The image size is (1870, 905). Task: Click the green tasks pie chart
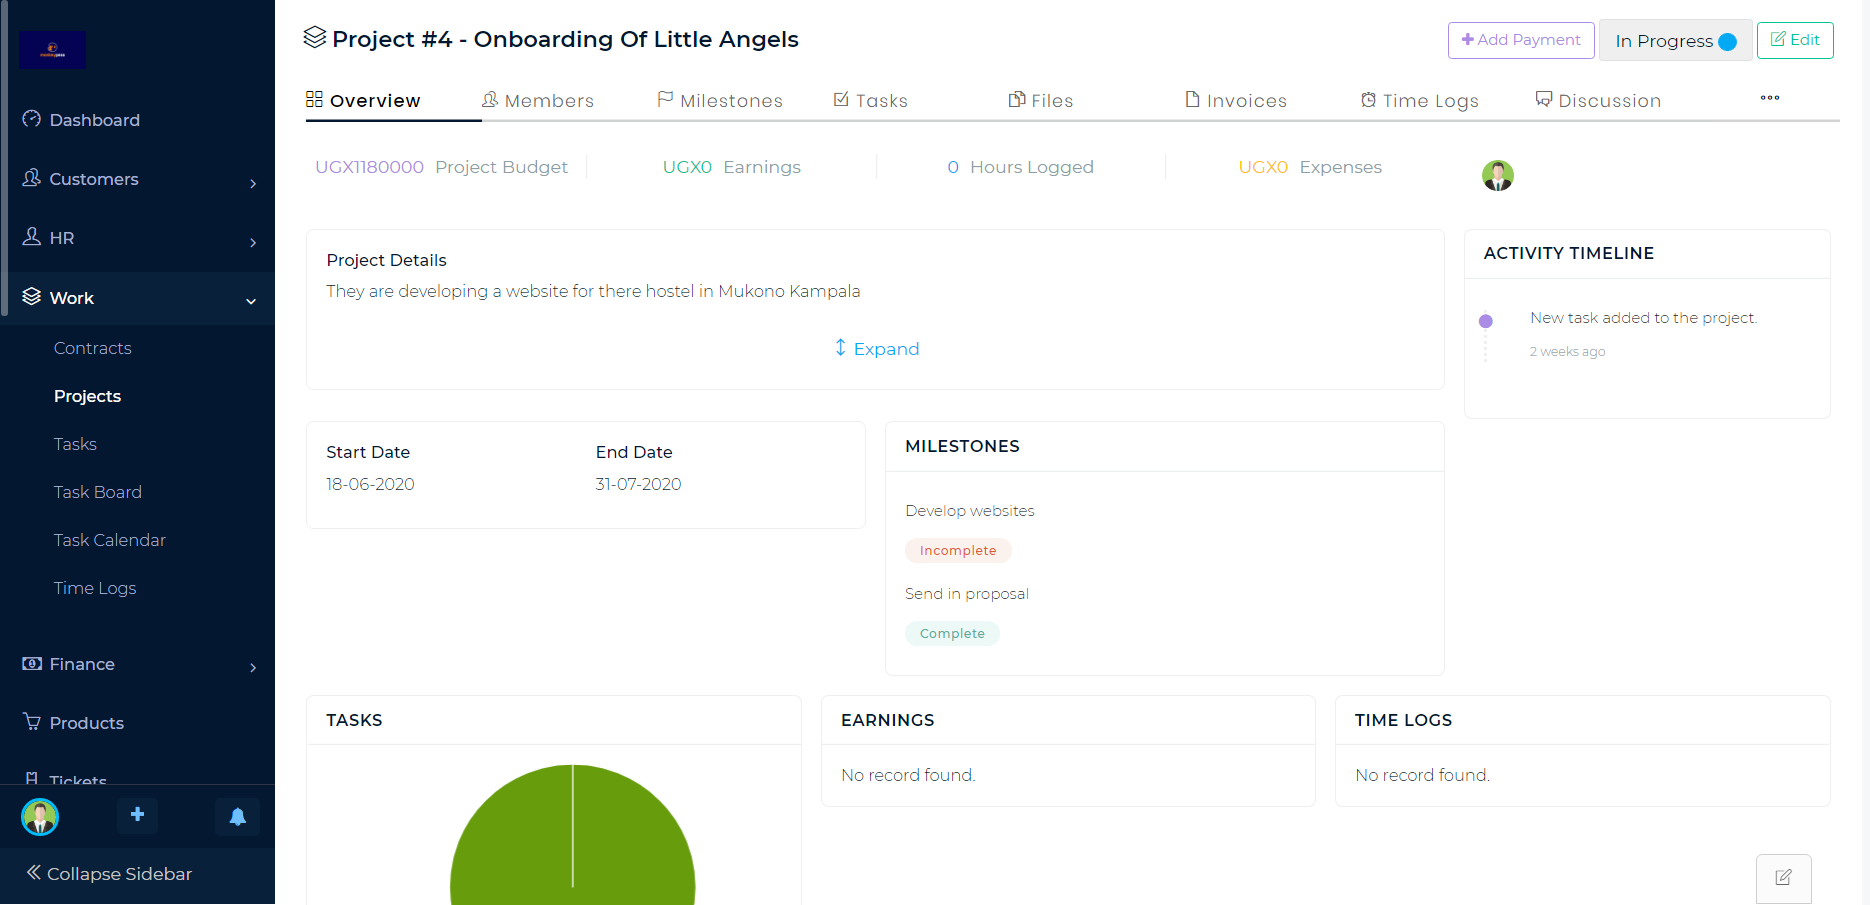pos(573,840)
